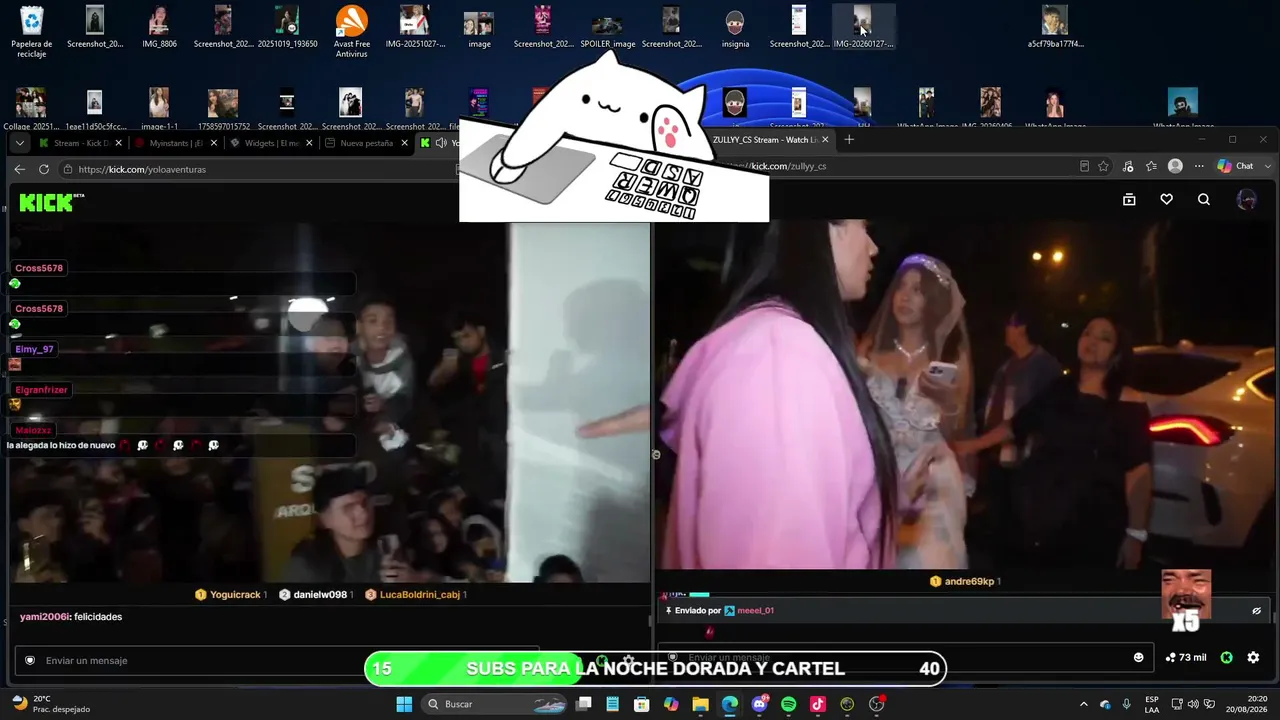This screenshot has height=720, width=1280.
Task: Open Edge favorites list
Action: (1152, 166)
